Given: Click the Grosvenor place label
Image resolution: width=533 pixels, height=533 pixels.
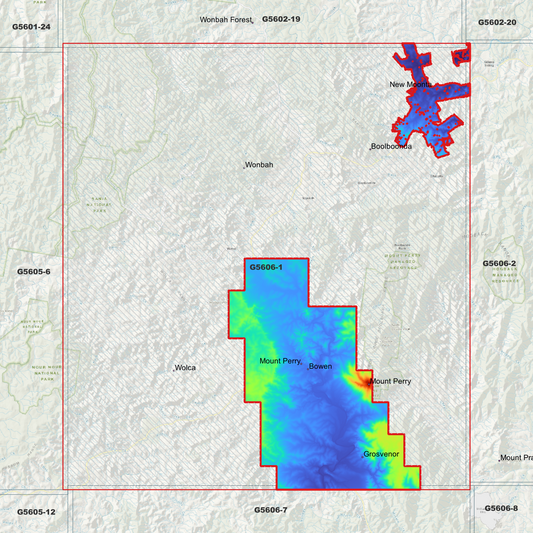Looking at the screenshot, I should [x=381, y=454].
